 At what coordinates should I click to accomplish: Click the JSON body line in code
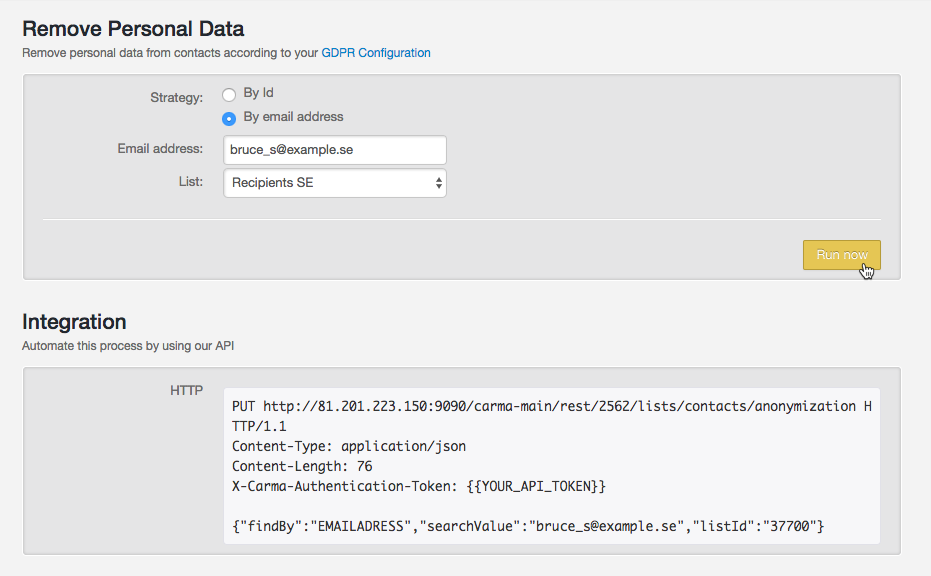(528, 526)
